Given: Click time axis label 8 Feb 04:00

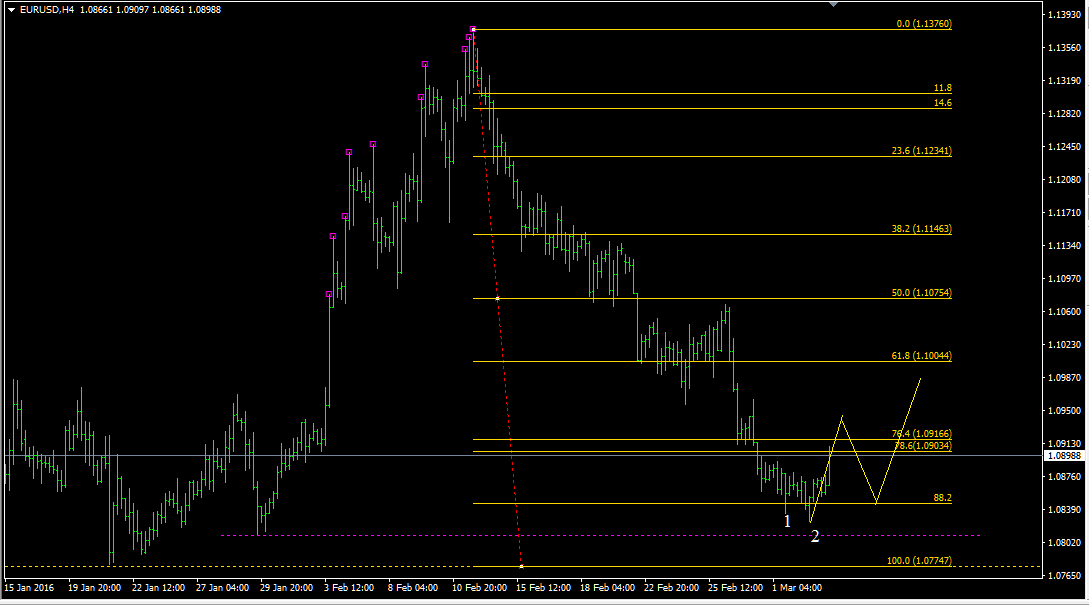Looking at the screenshot, I should (413, 588).
